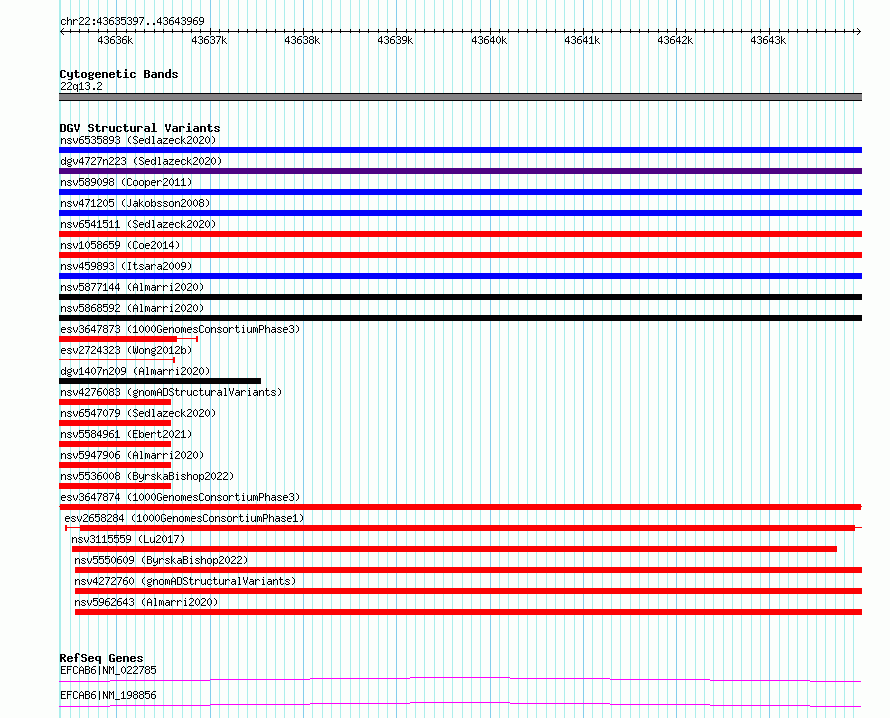
Task: Select the blue bar under nsv459893
Action: (x=460, y=276)
